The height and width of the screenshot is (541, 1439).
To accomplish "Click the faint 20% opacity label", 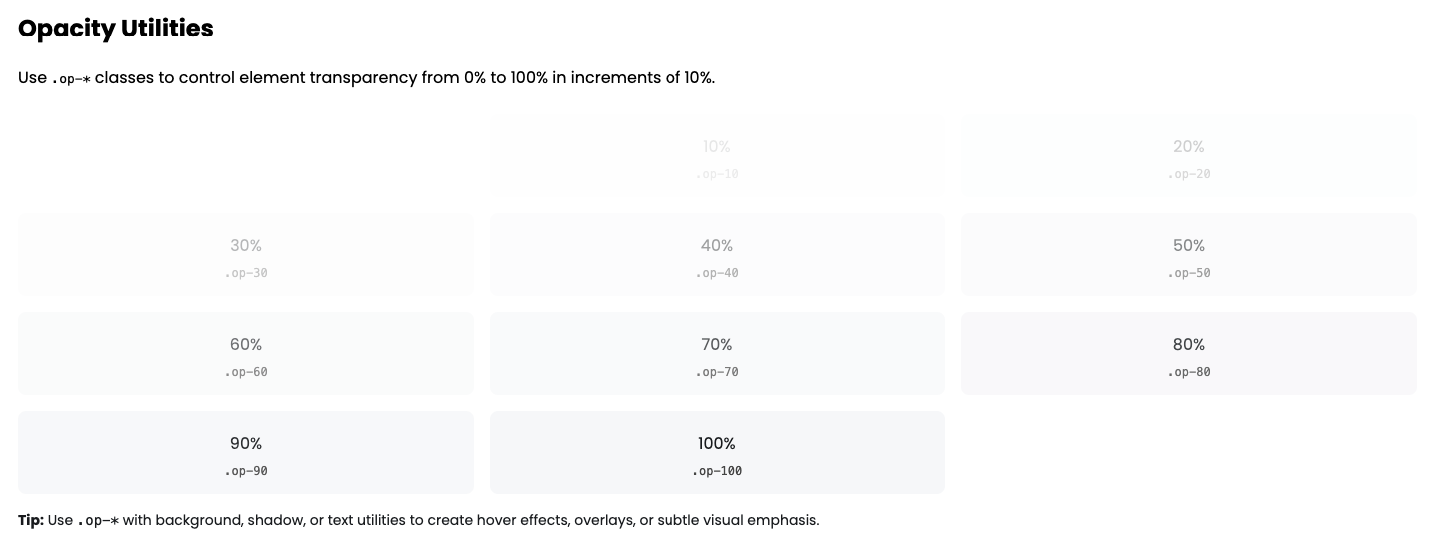I will pos(1189,146).
